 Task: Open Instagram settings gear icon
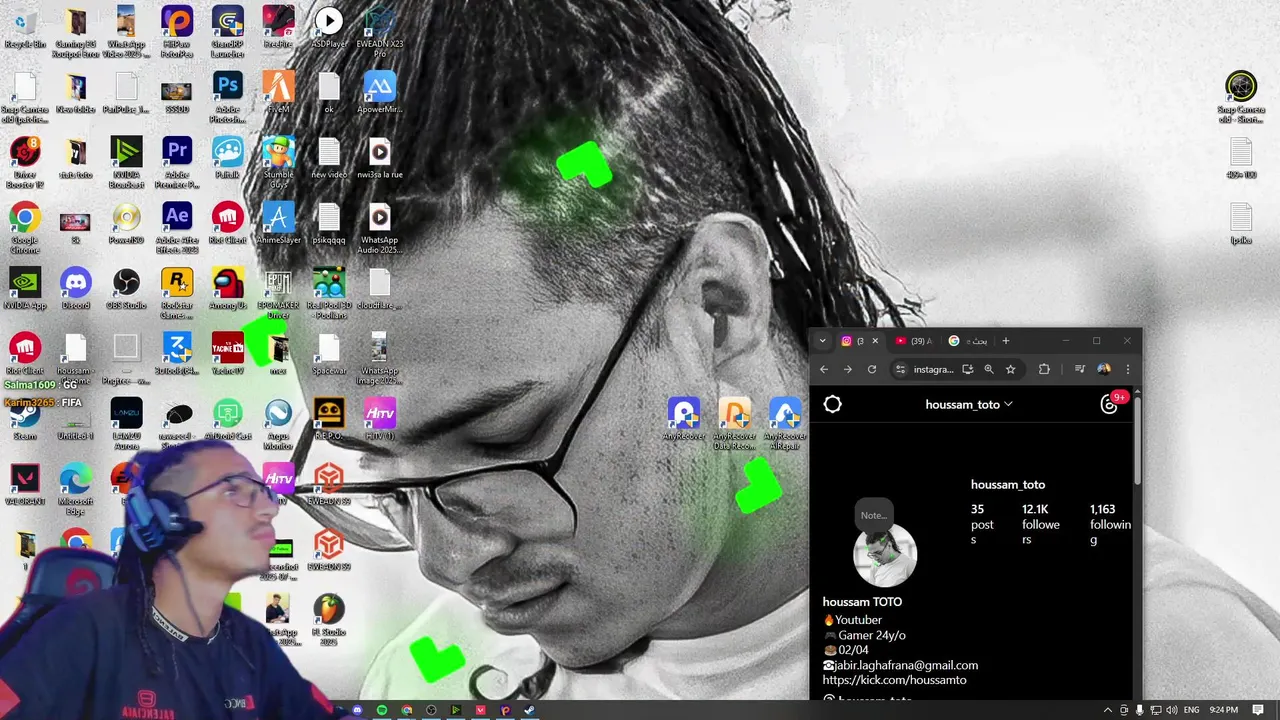832,404
